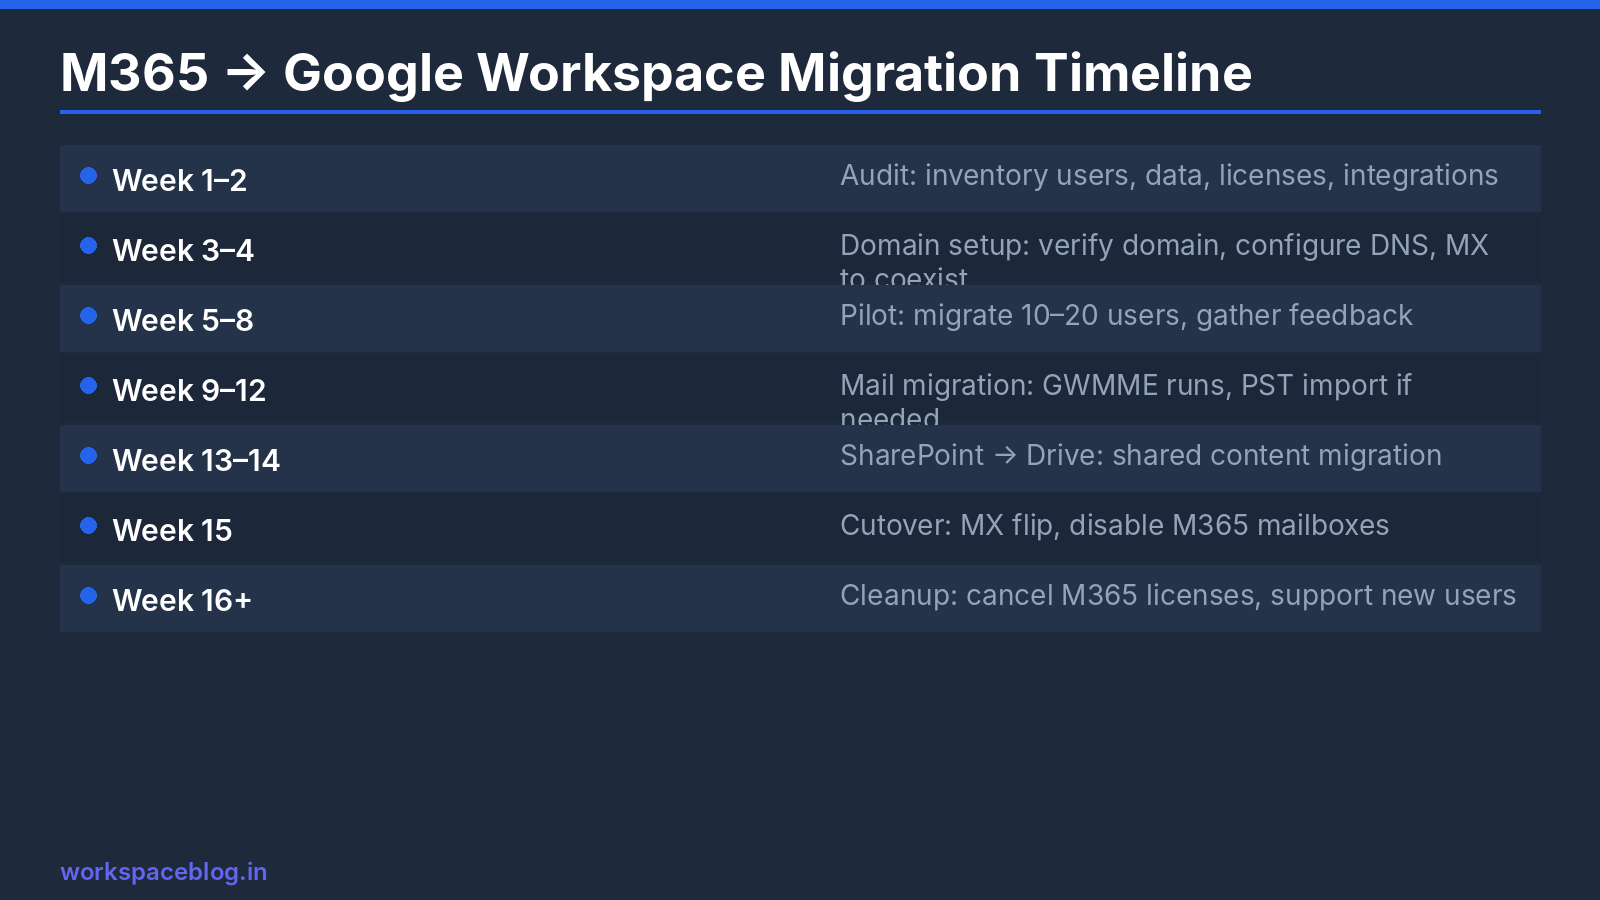Click the blue bullet beside Week 5–8

(88, 316)
